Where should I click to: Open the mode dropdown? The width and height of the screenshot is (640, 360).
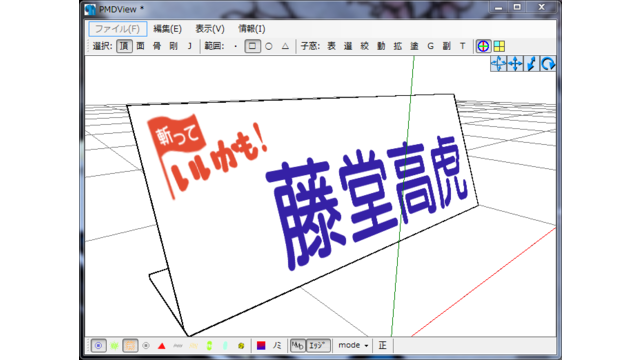353,345
